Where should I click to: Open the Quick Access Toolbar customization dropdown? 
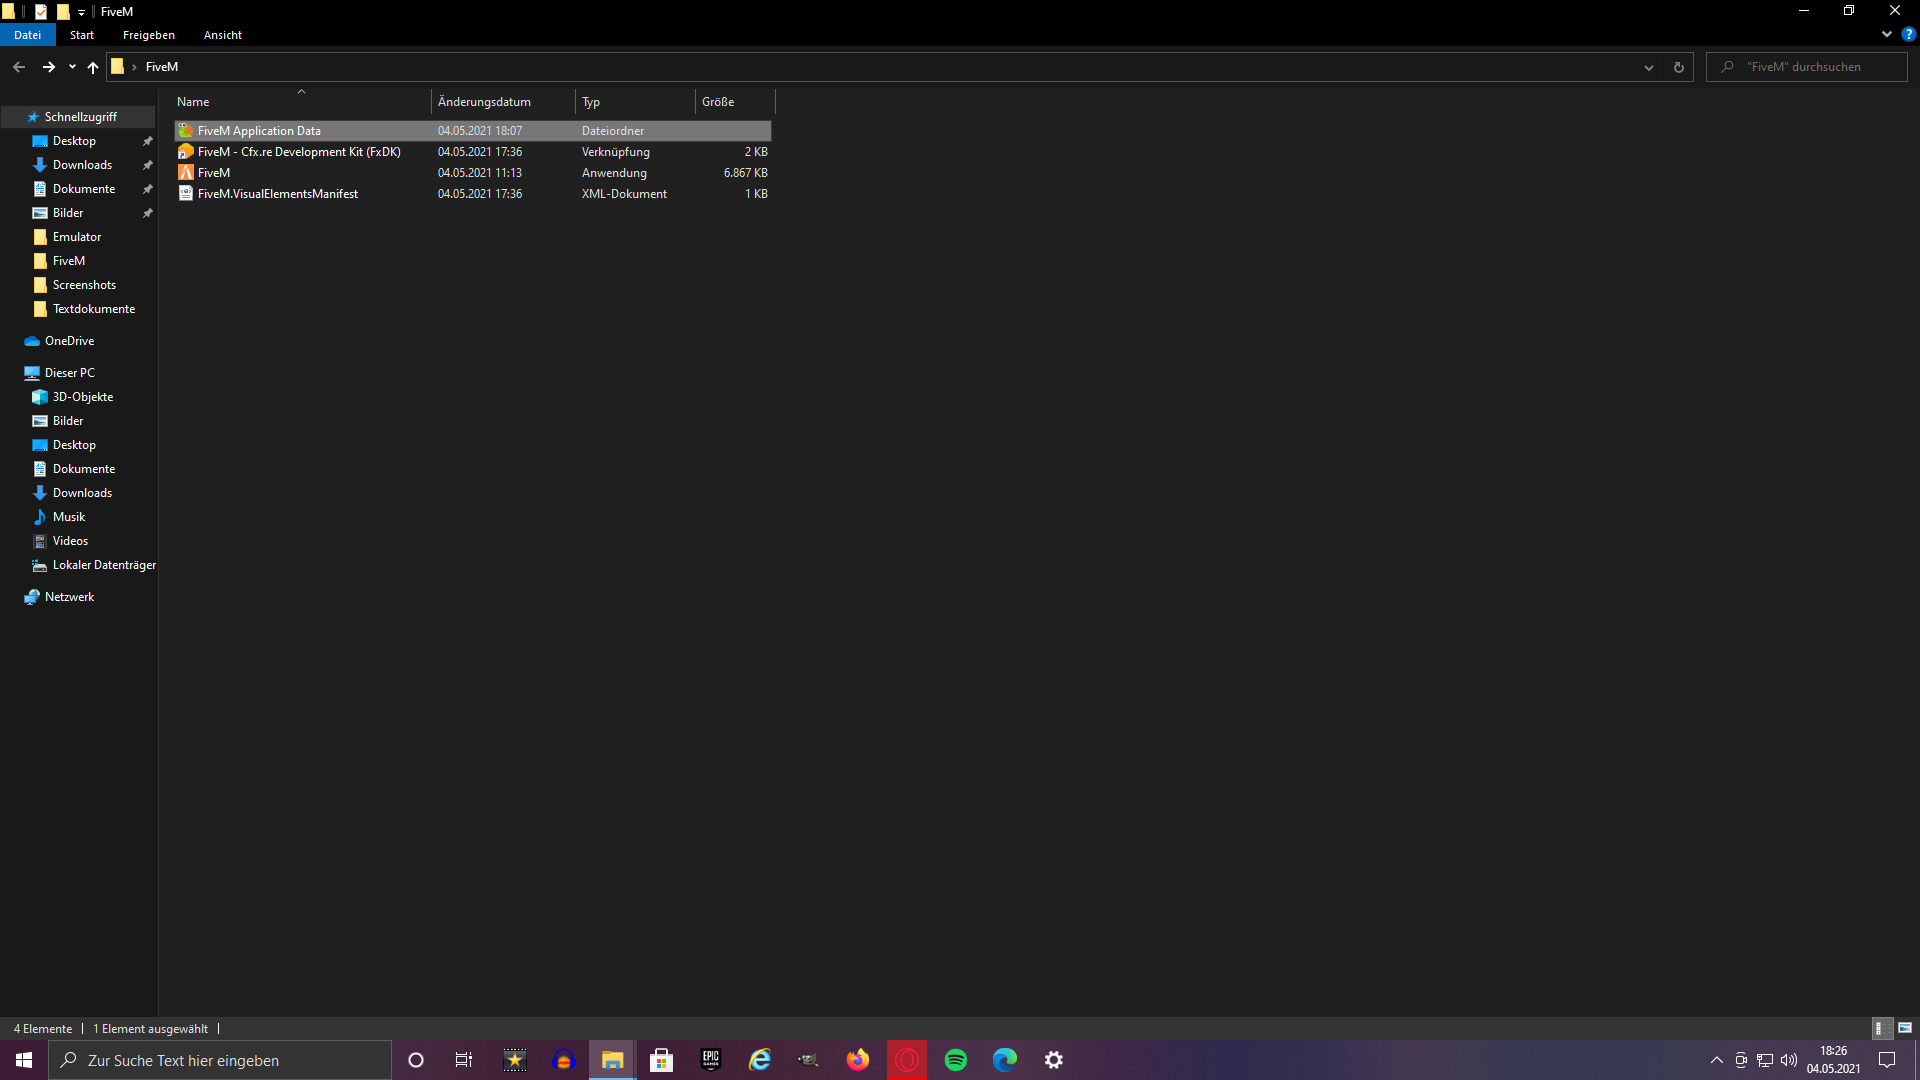[x=82, y=12]
